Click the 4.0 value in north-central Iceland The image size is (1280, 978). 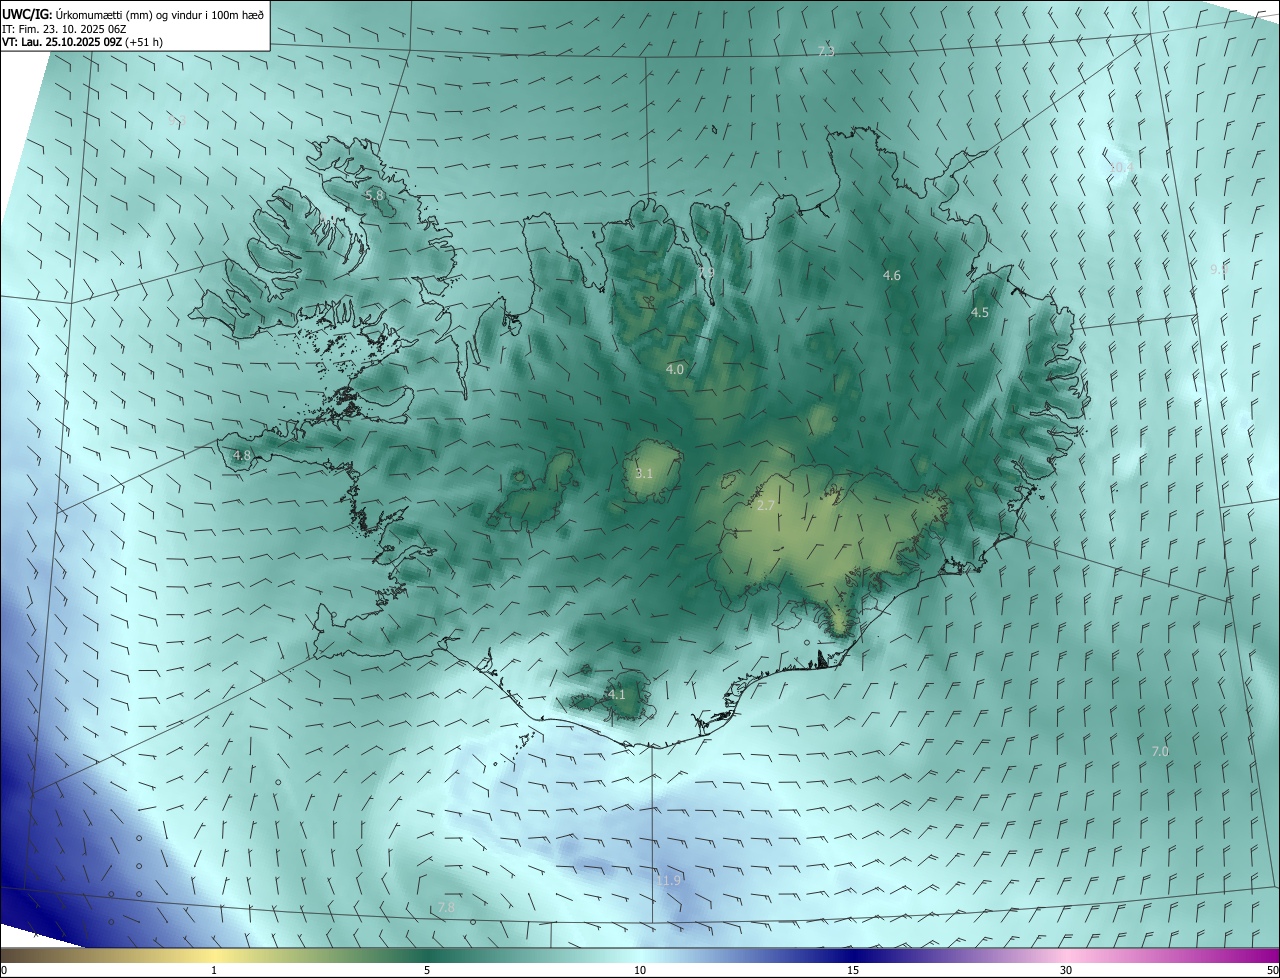pos(675,370)
